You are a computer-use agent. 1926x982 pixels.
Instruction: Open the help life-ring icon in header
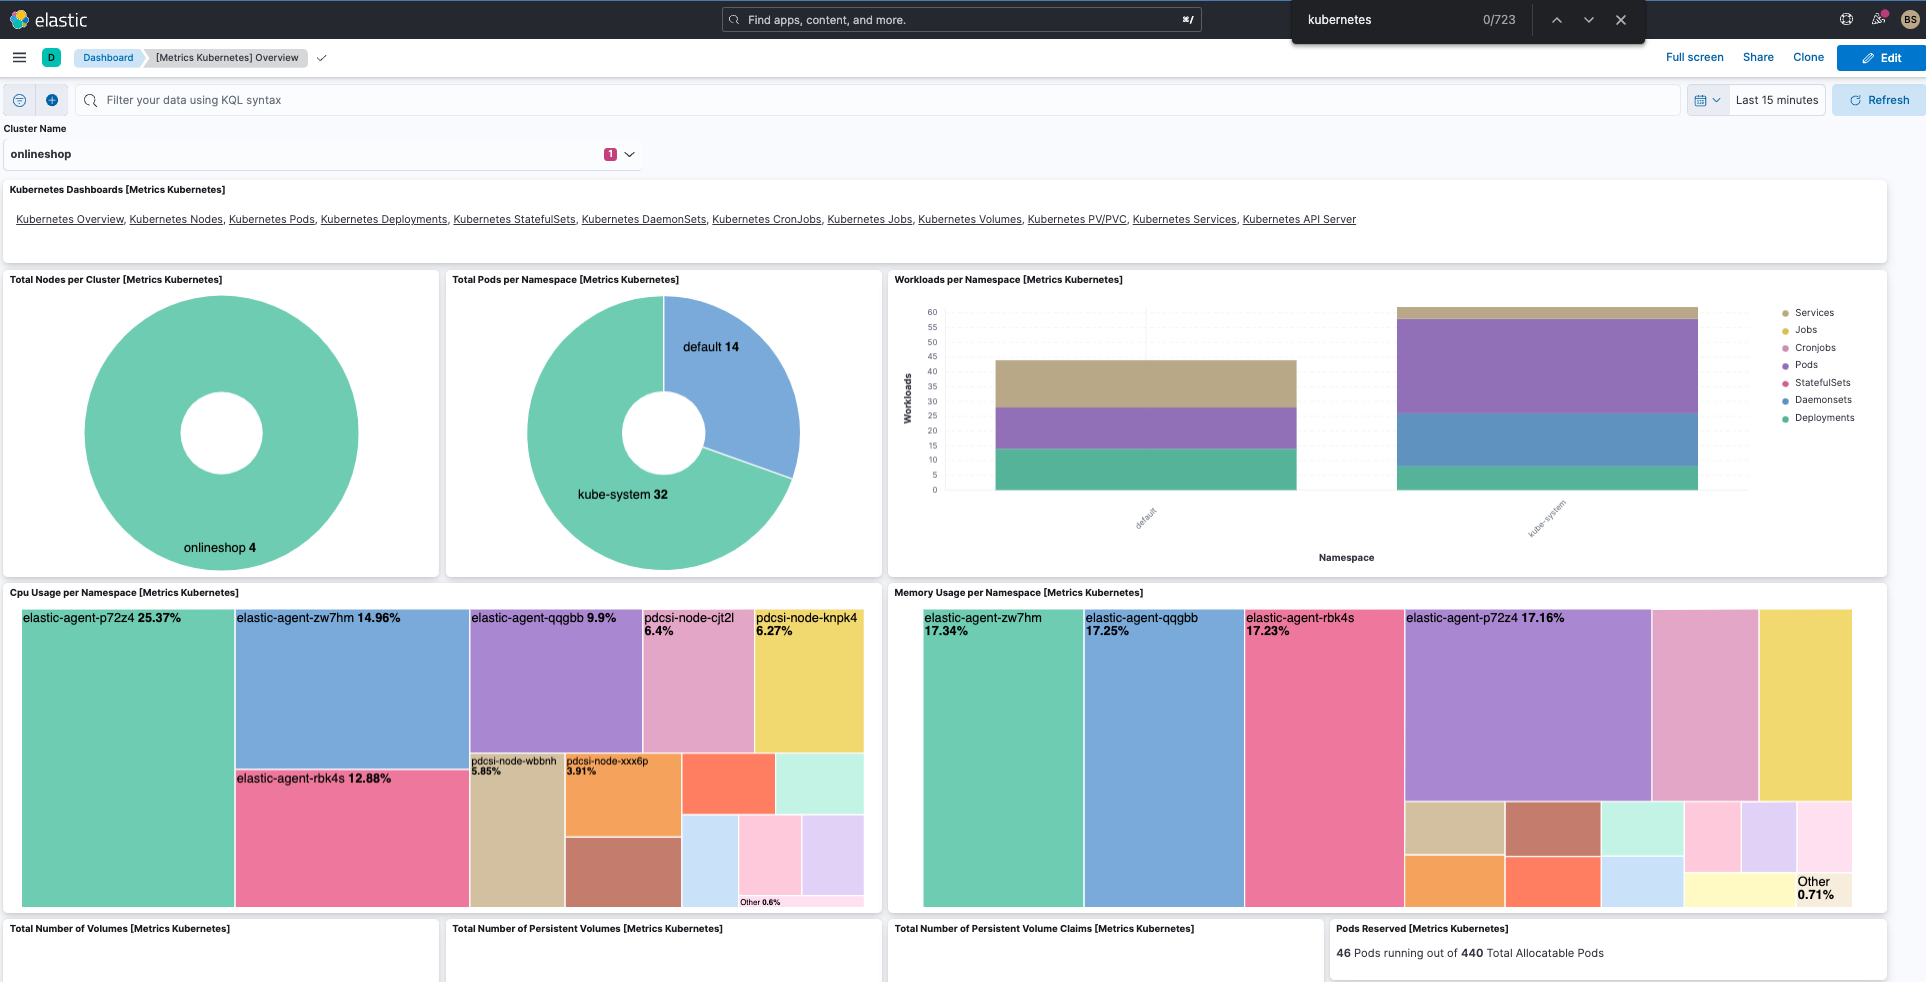[x=1846, y=19]
